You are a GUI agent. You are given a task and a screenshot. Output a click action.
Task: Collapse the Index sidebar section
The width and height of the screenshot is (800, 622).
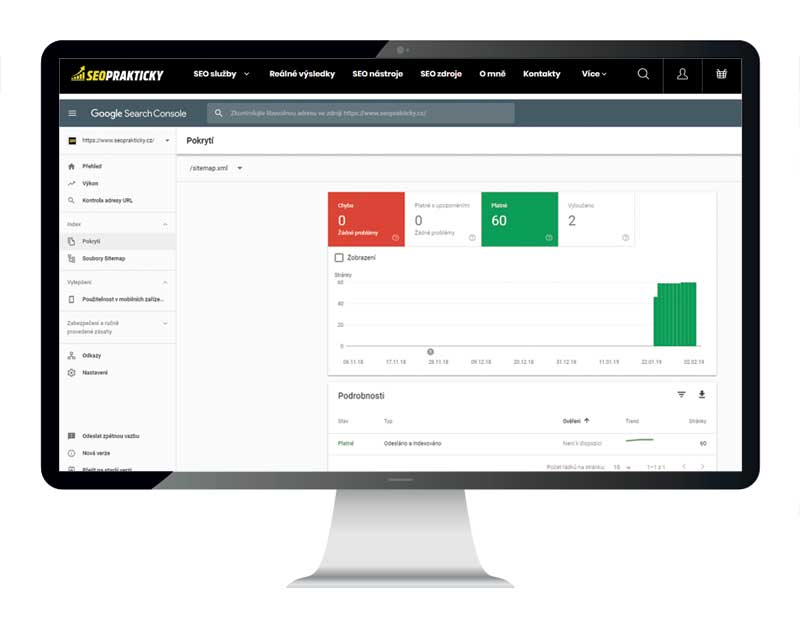165,225
